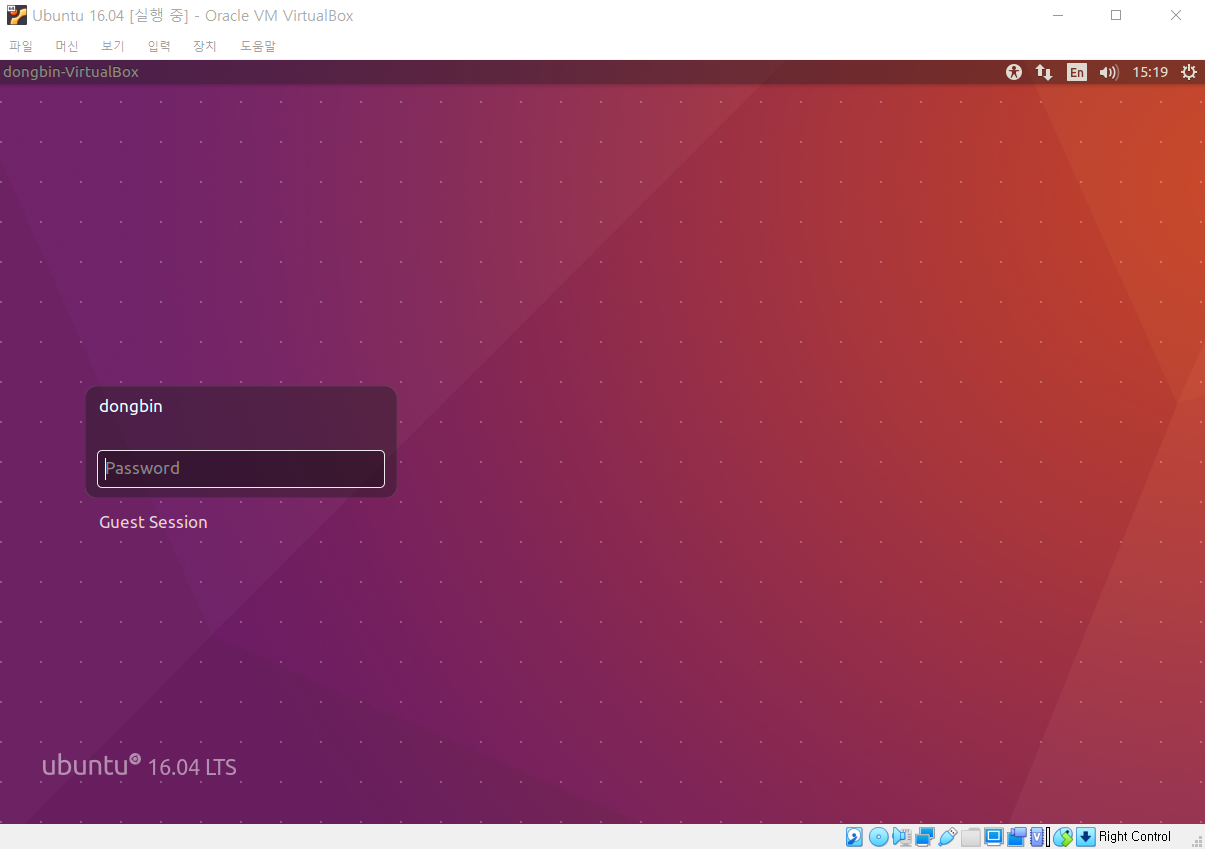This screenshot has height=849, width=1205.
Task: Maximize the VirtualBox window
Action: click(1116, 15)
